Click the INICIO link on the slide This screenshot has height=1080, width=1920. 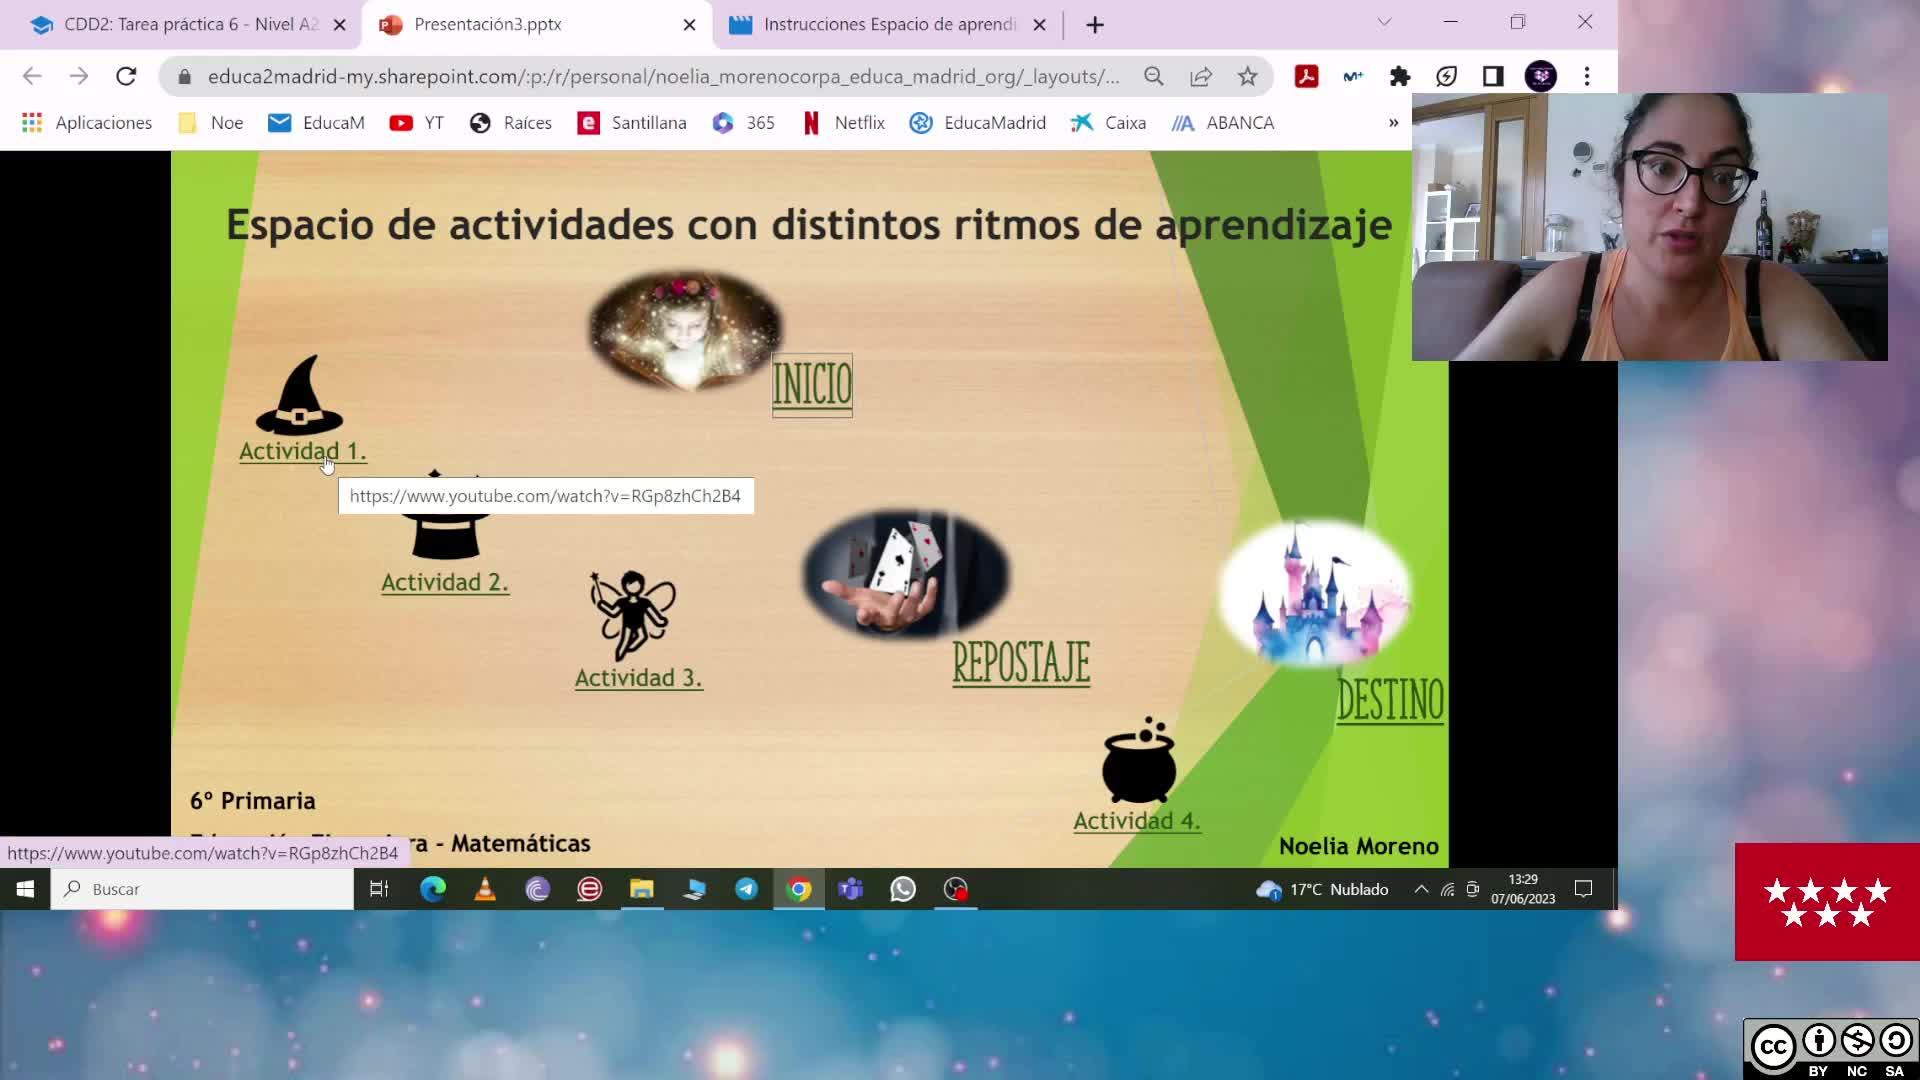pyautogui.click(x=812, y=385)
